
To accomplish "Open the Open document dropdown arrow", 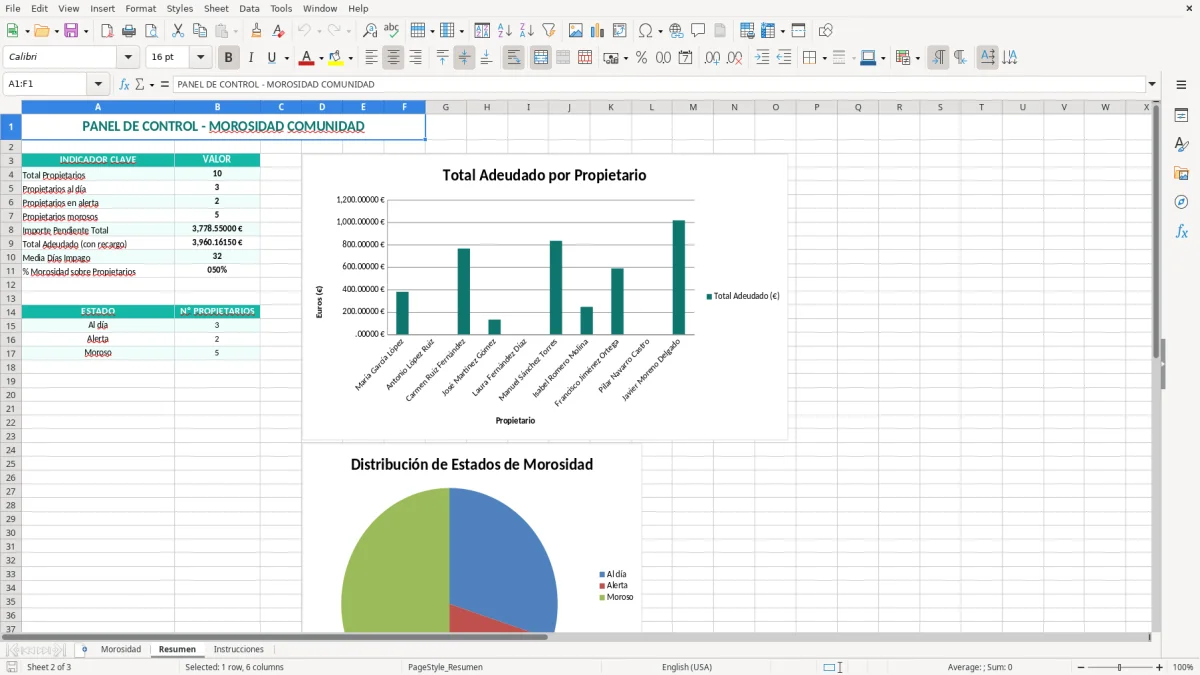I will (57, 31).
